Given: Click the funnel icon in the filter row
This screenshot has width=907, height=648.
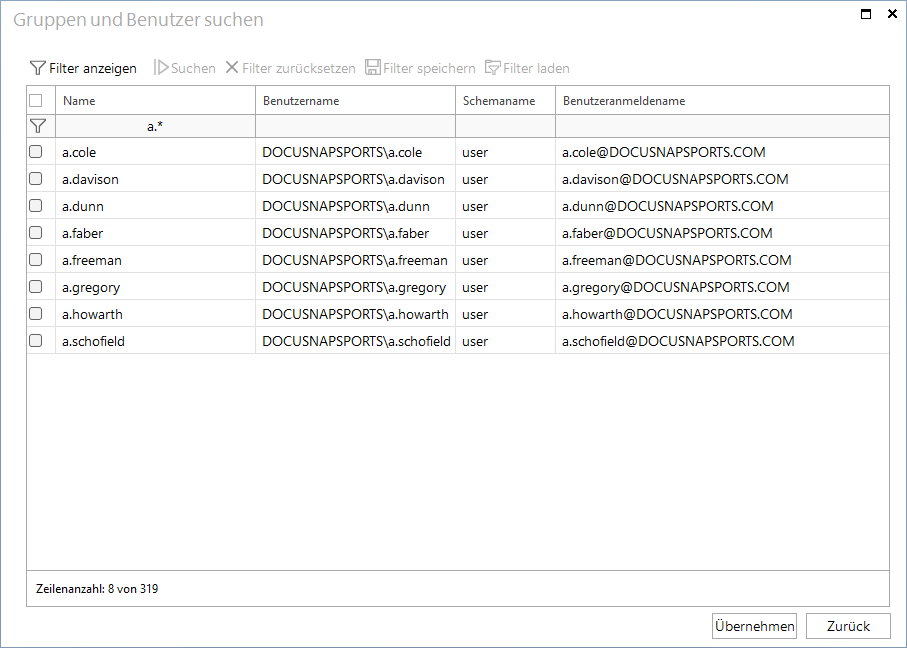Looking at the screenshot, I should 38,126.
